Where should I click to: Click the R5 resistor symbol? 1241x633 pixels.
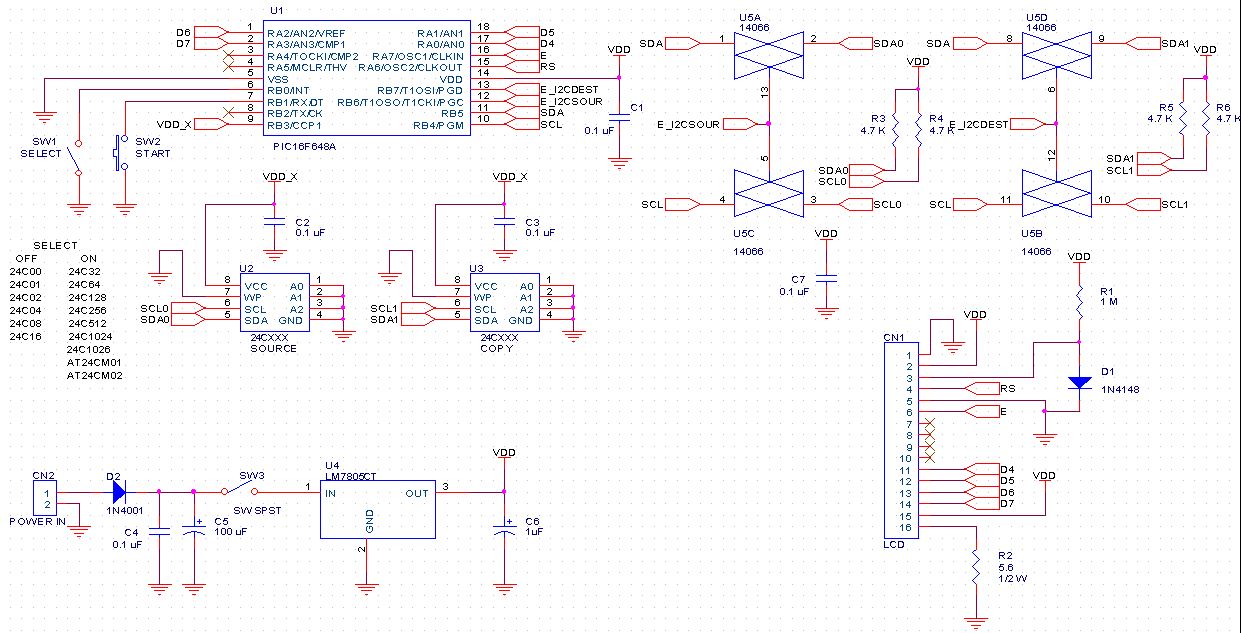click(1183, 119)
